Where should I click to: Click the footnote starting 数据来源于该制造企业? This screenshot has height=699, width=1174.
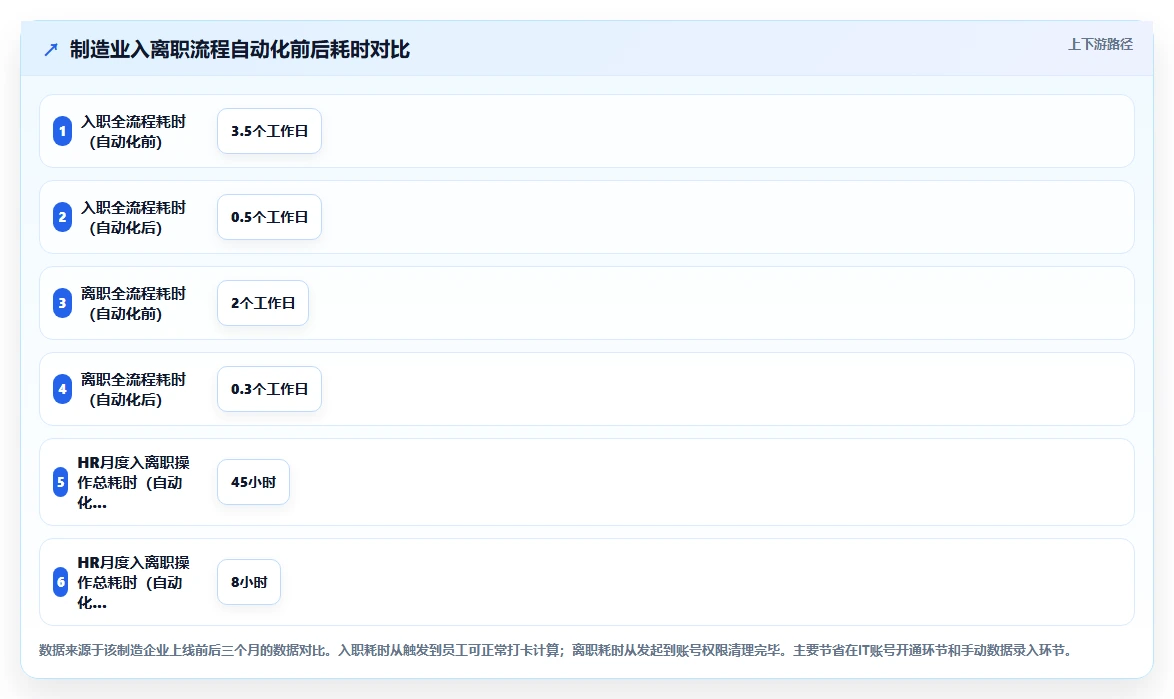(x=557, y=650)
